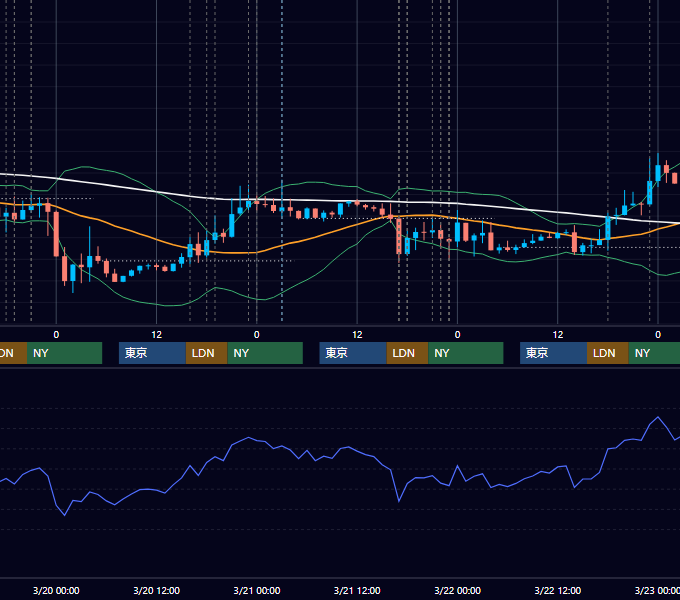Click the LDN session bar following 3/22 12:00
The image size is (680, 600).
click(608, 353)
